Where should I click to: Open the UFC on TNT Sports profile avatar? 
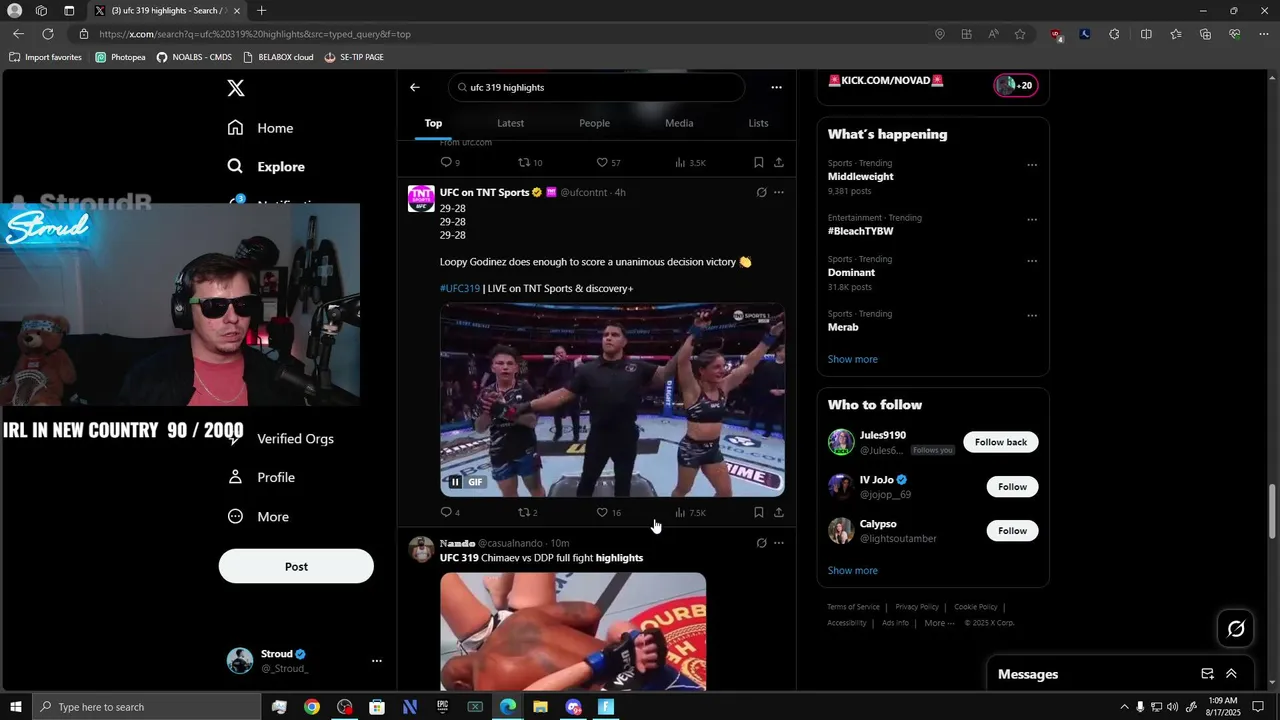click(x=421, y=198)
